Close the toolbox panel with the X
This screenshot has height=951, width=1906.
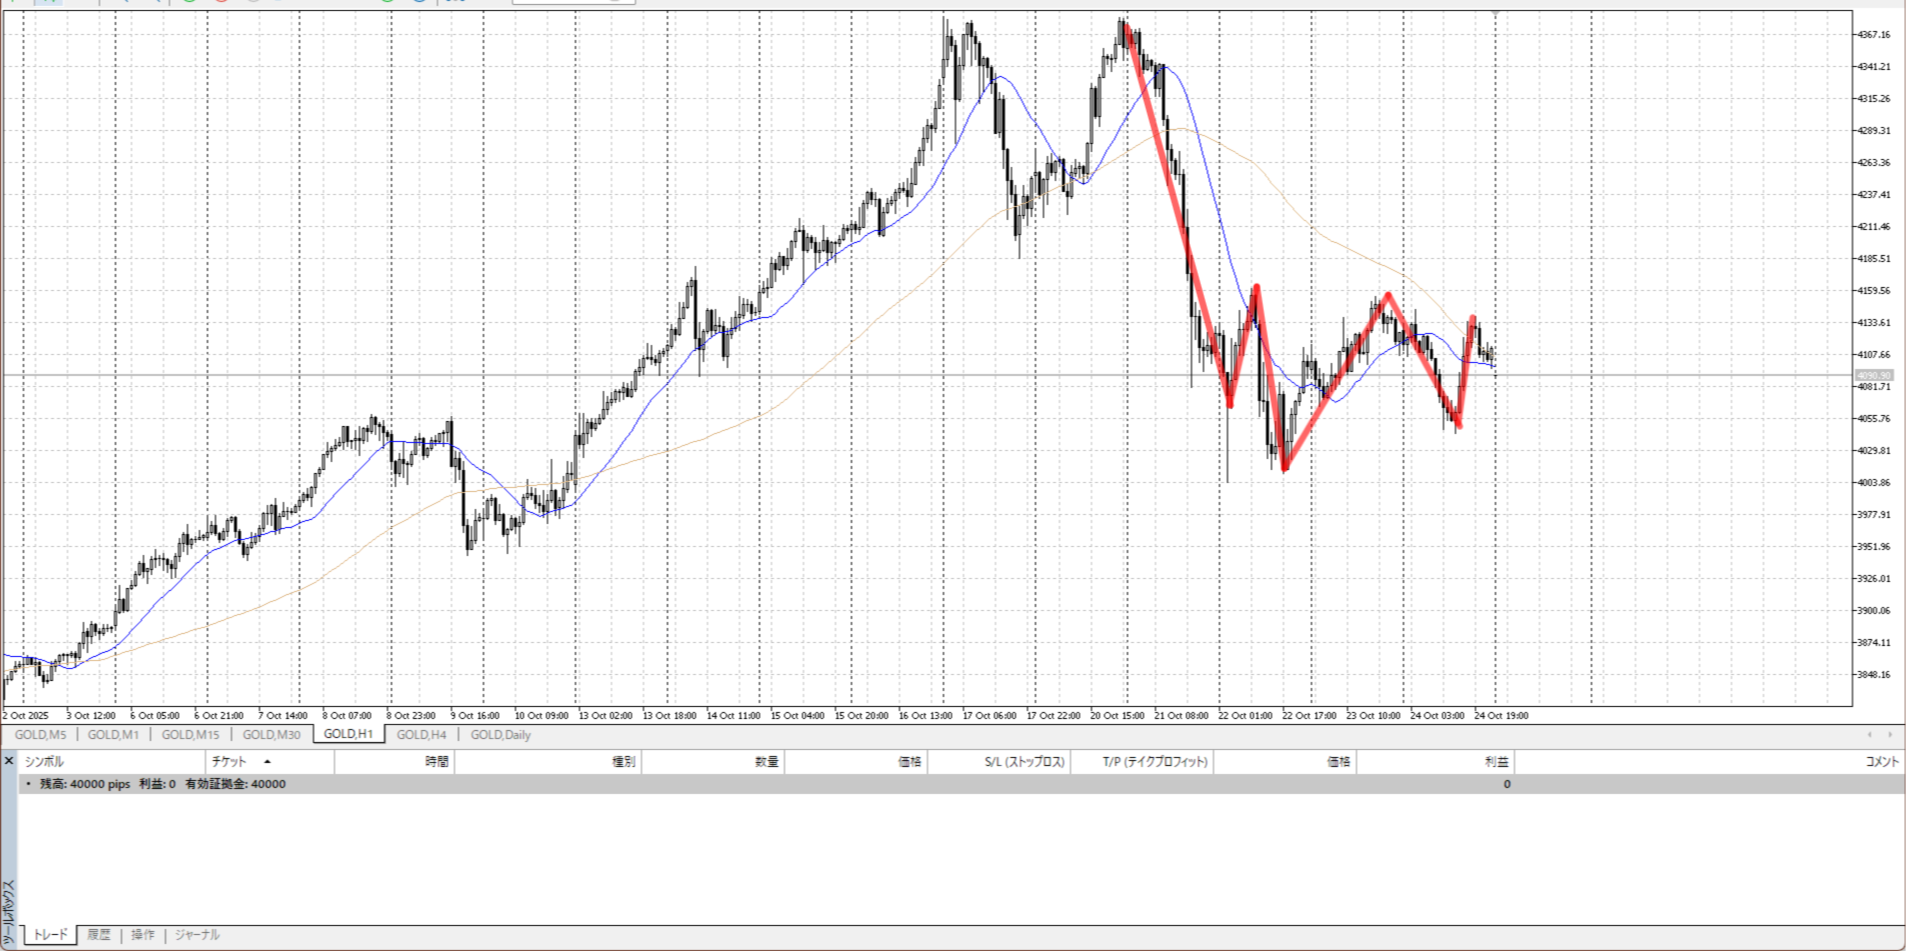[8, 761]
